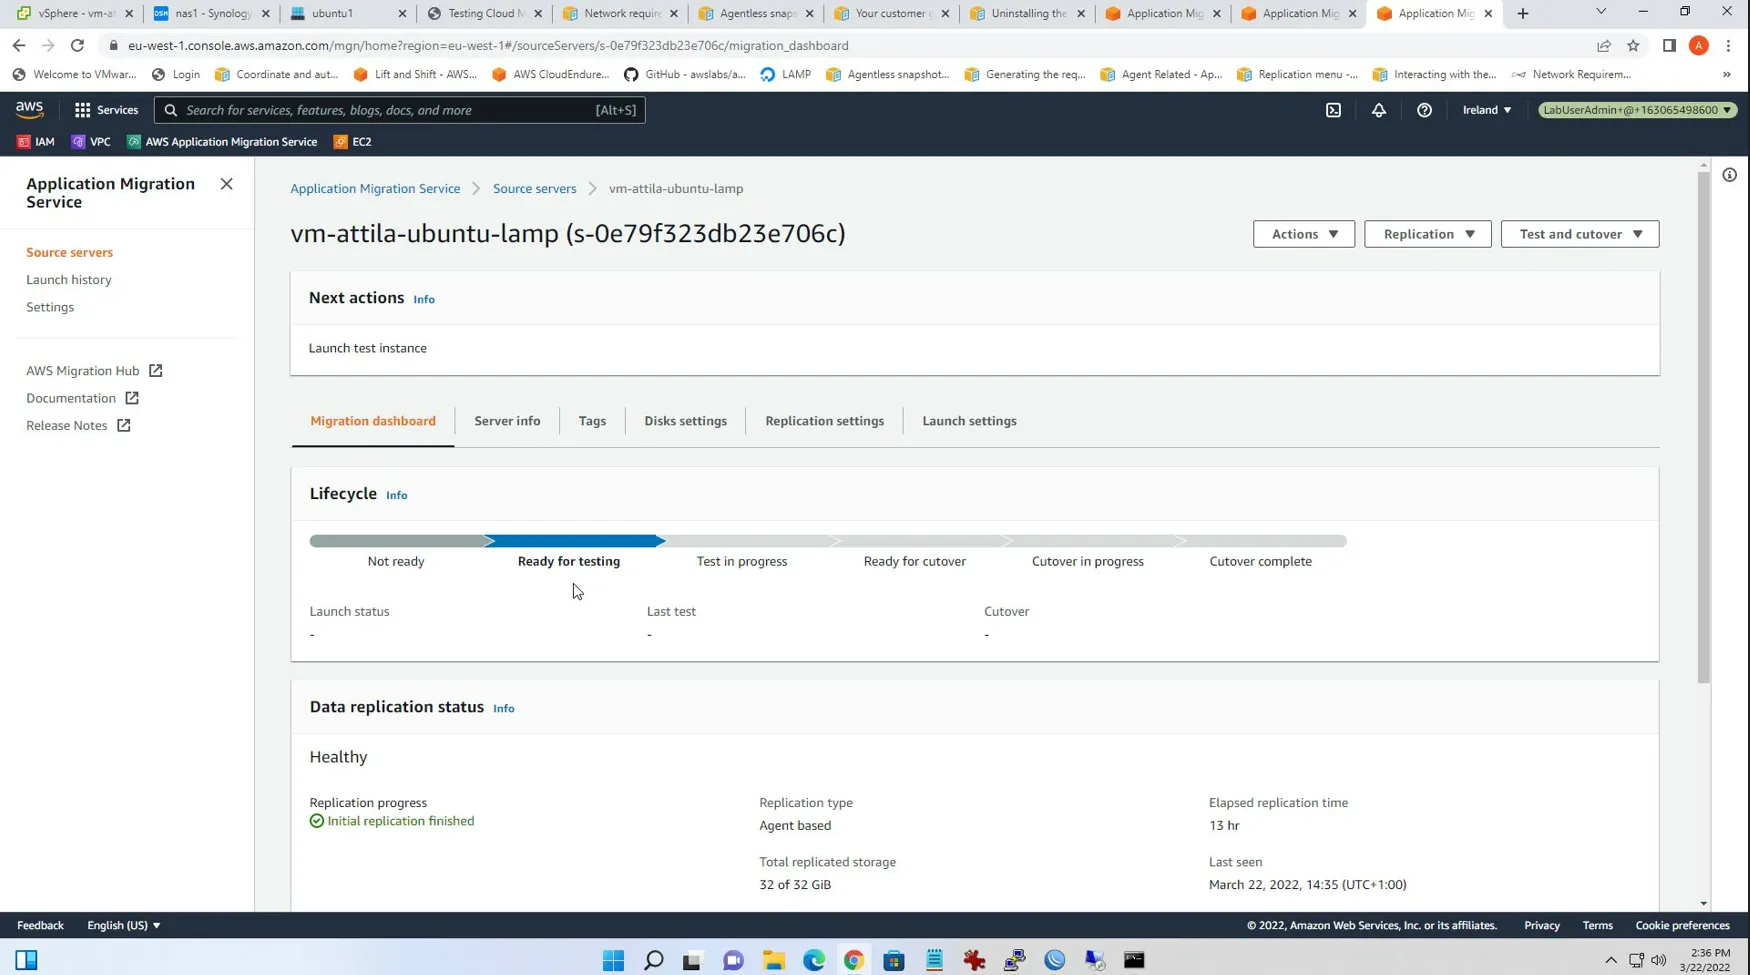Screen dimensions: 1750x975
Task: Select the Migration dashboard tab
Action: pyautogui.click(x=373, y=421)
